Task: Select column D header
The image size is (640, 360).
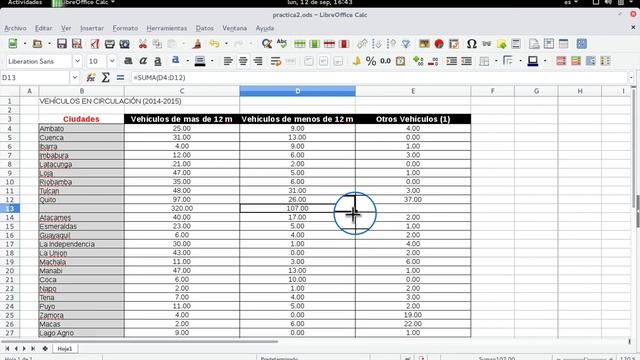Action: pyautogui.click(x=297, y=91)
